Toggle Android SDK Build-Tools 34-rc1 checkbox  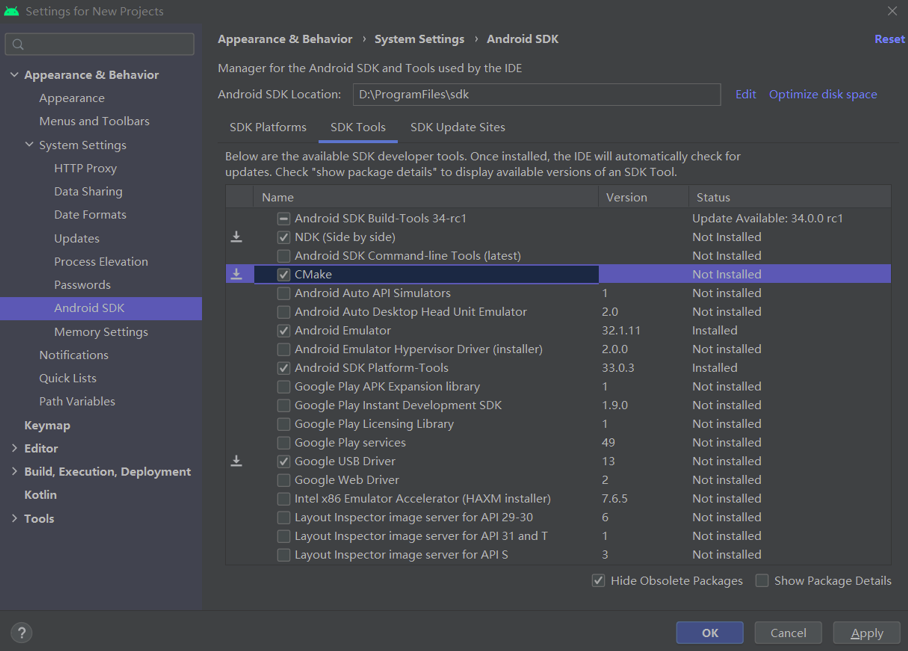point(284,218)
